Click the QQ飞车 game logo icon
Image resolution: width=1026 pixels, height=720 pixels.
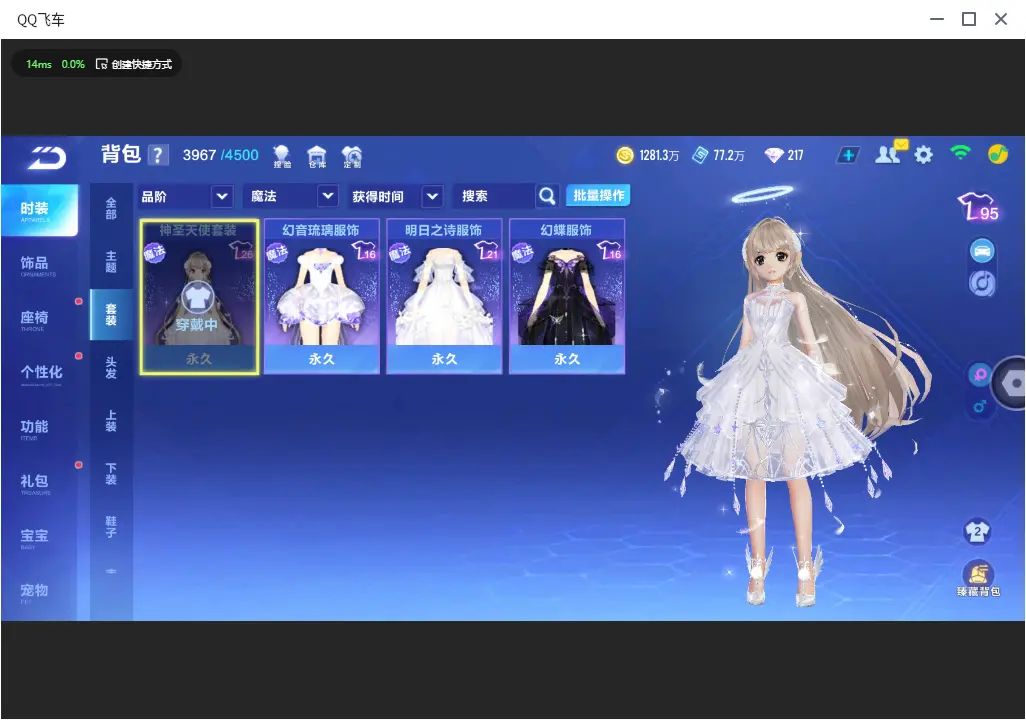pyautogui.click(x=47, y=158)
